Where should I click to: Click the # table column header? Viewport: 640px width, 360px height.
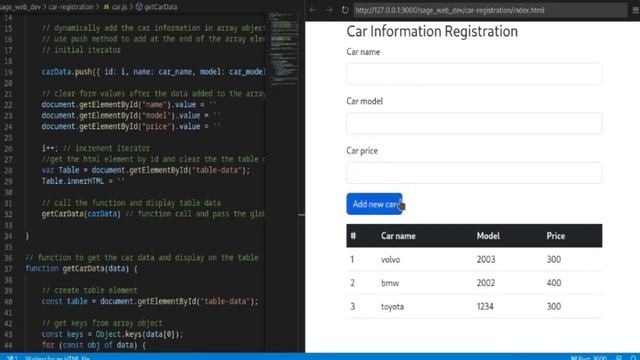[353, 236]
